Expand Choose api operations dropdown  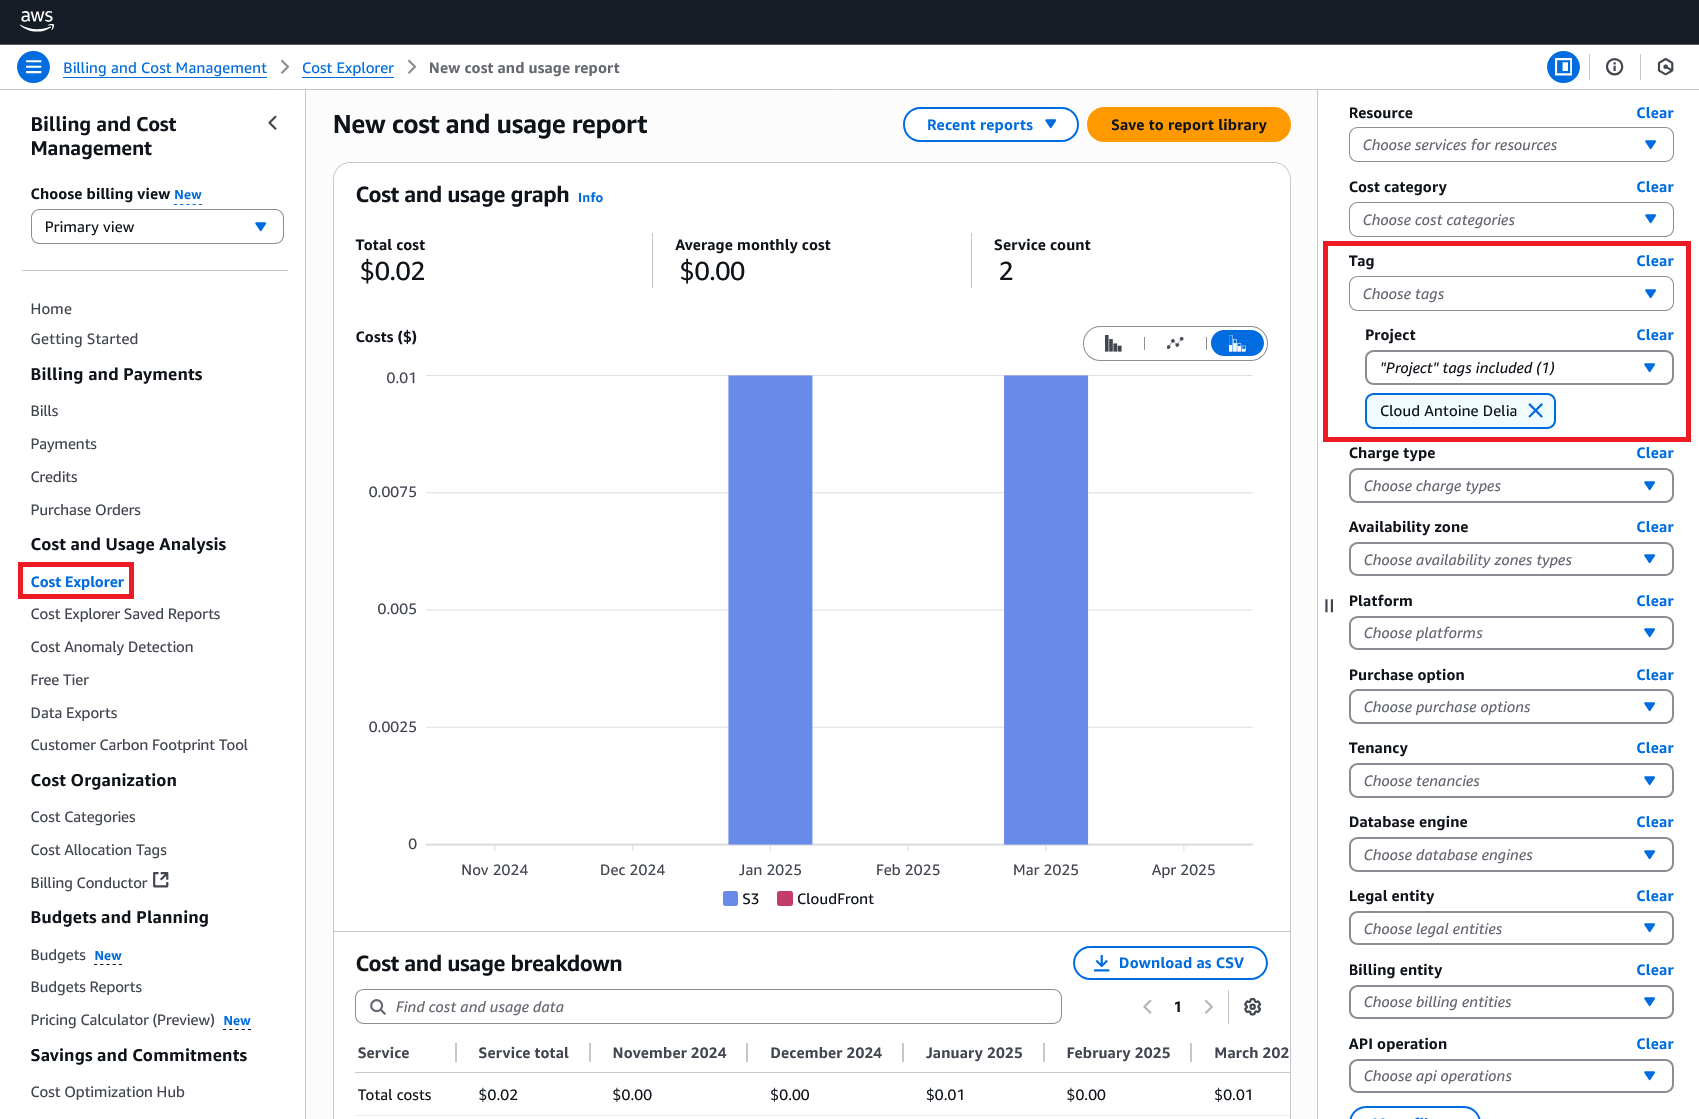click(1510, 1076)
